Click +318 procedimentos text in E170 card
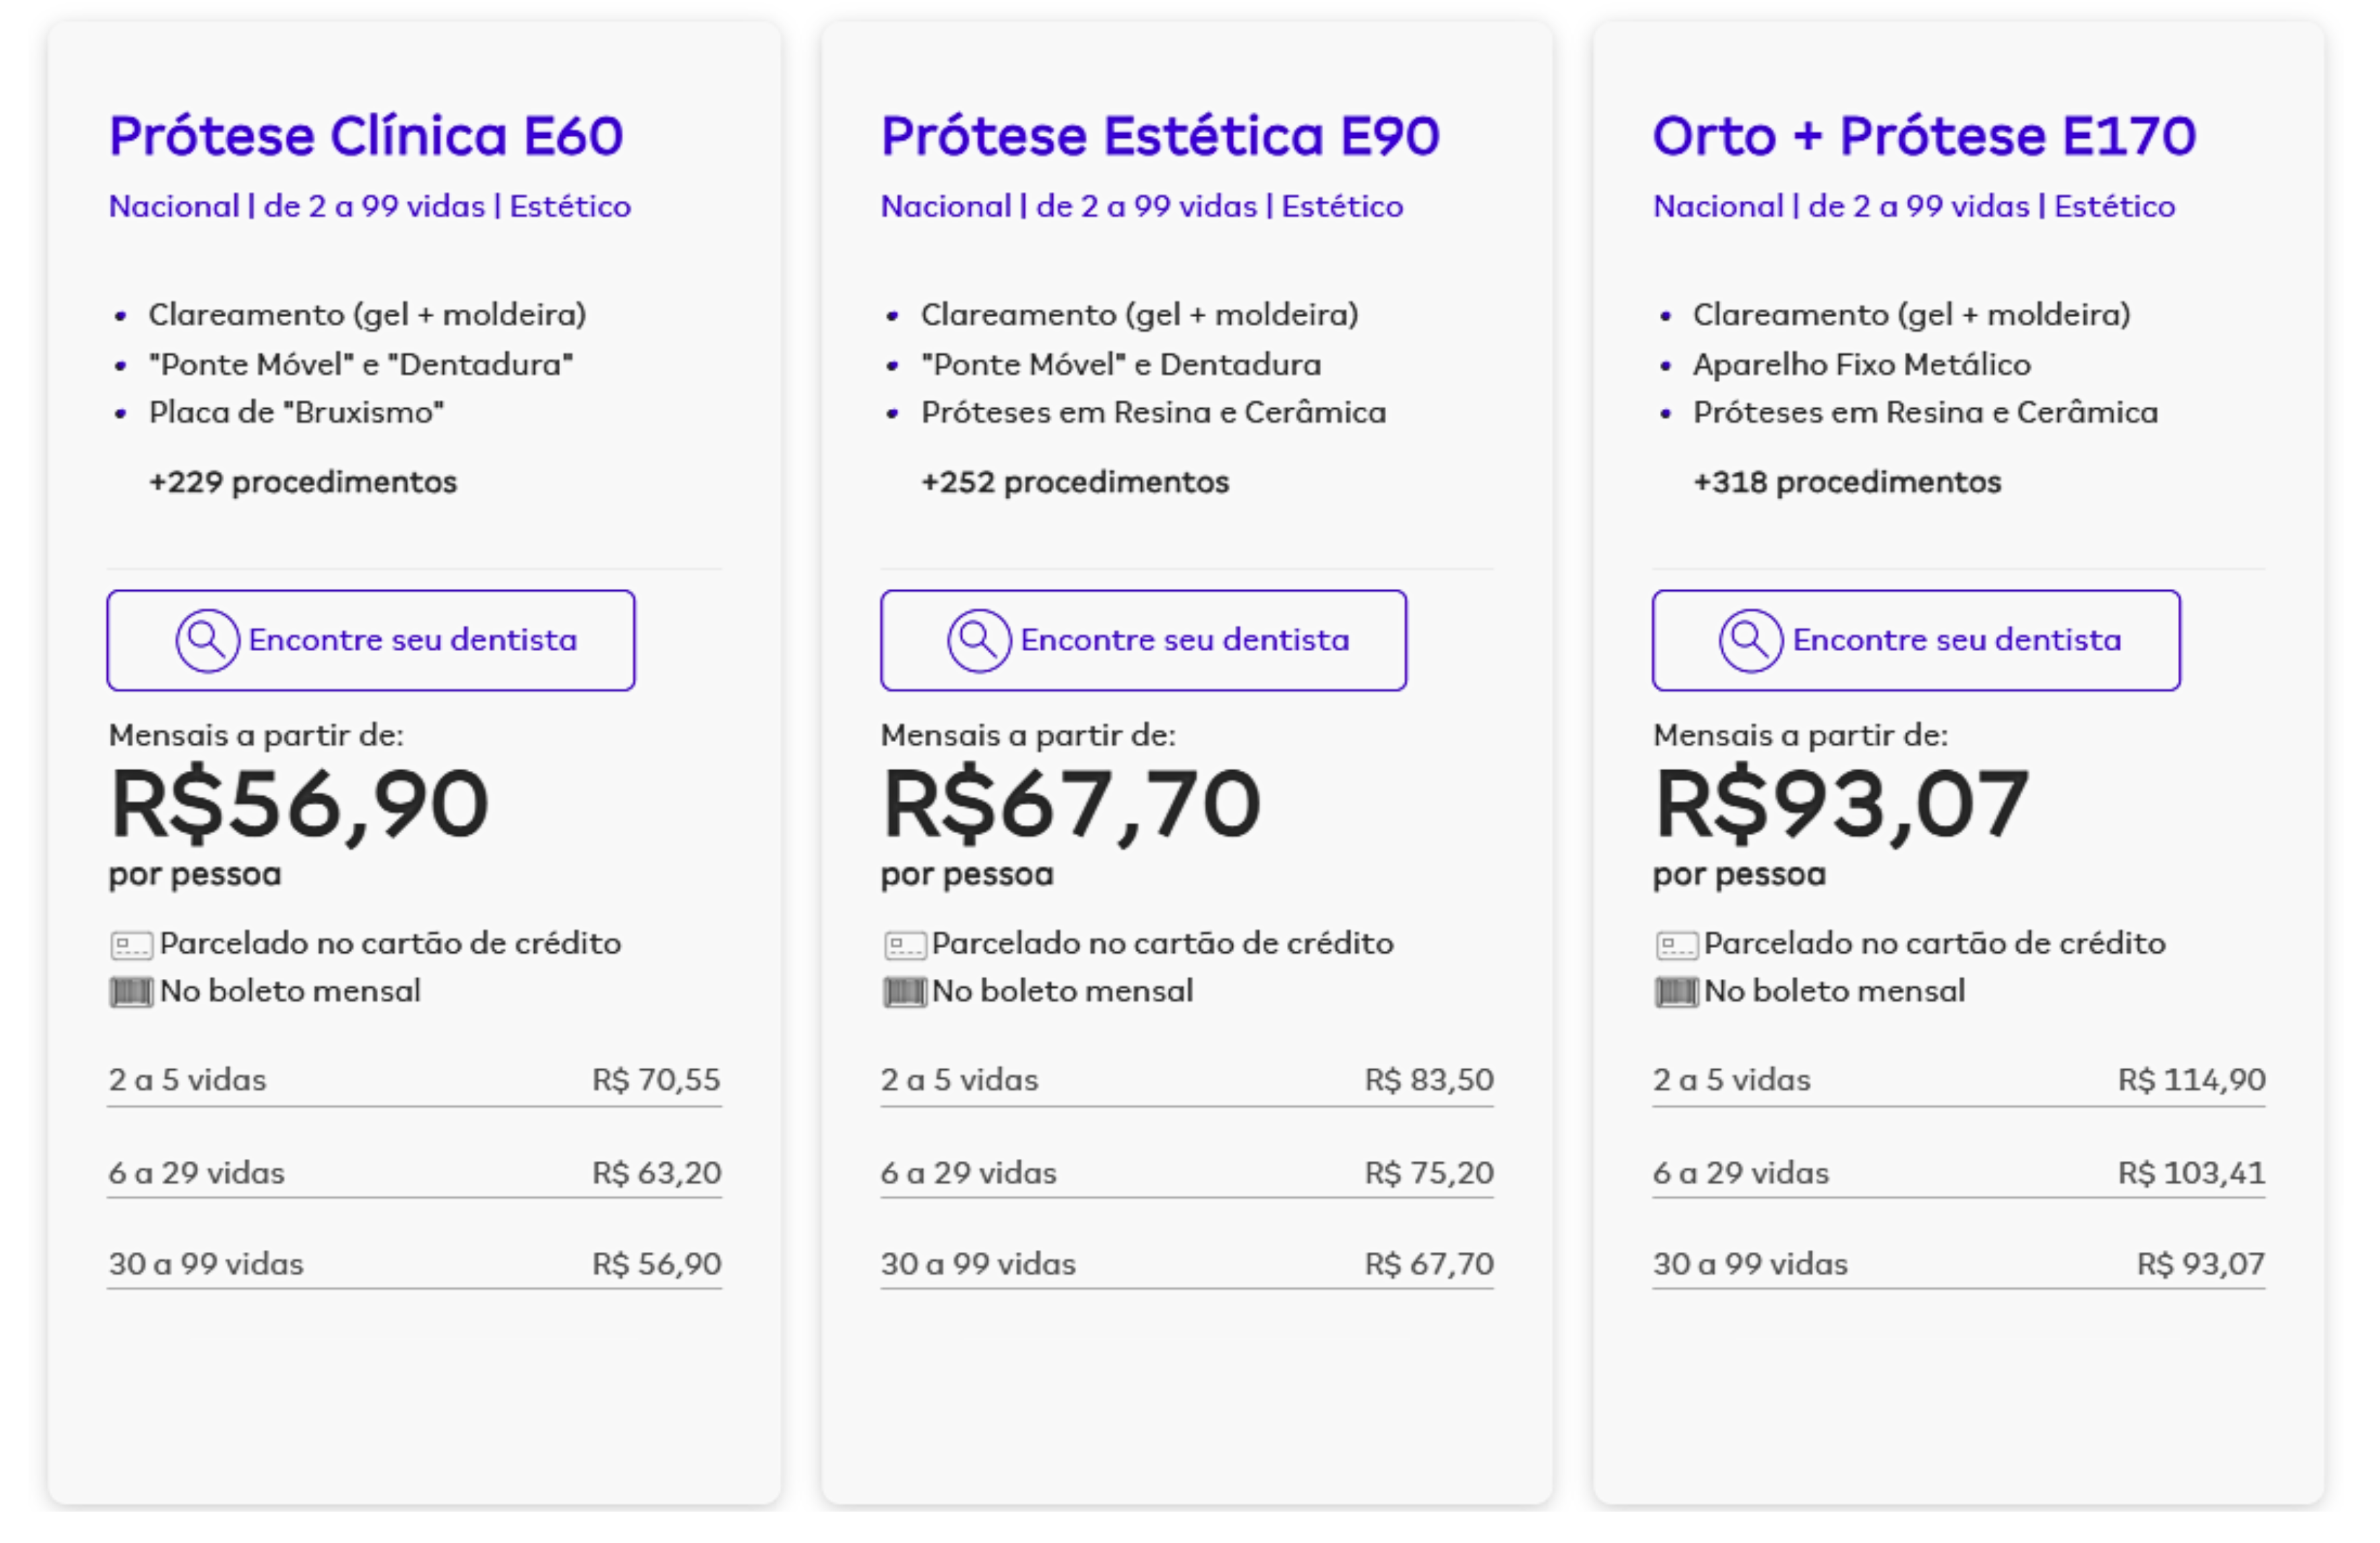This screenshot has height=1543, width=2380. (1847, 482)
